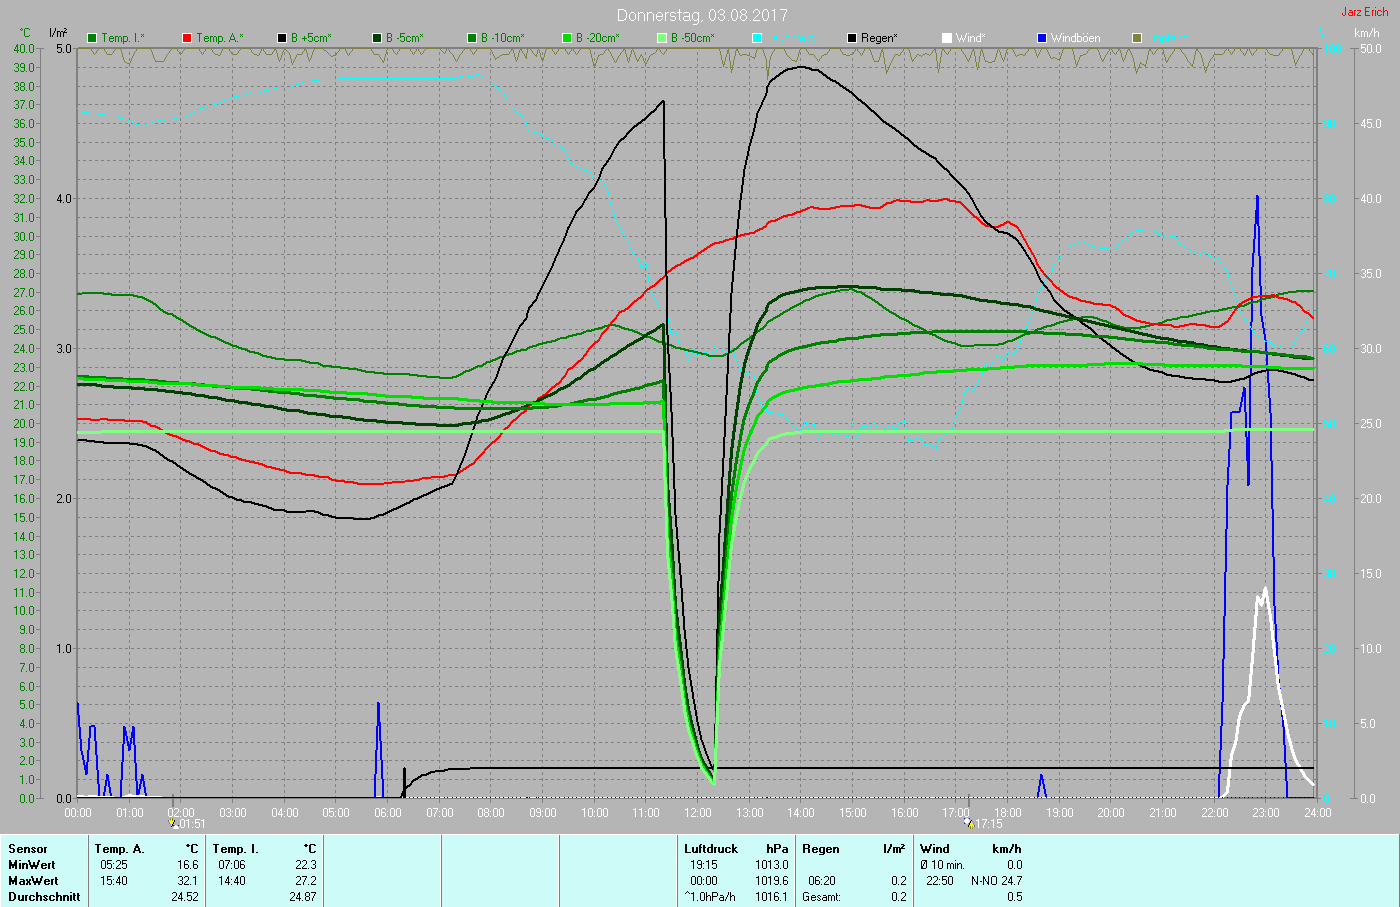
Task: Select the B -50cm light green swatch
Action: tap(662, 38)
